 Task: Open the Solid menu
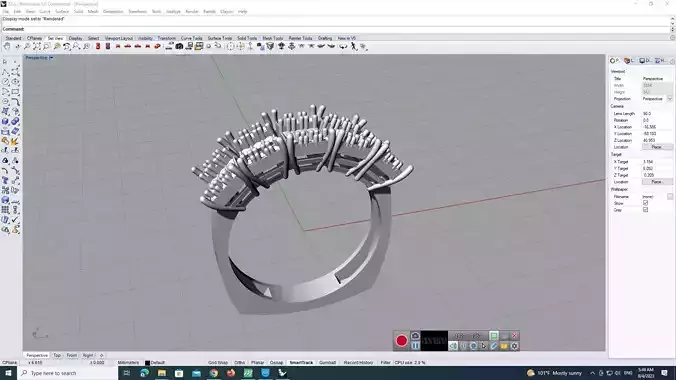coord(78,12)
